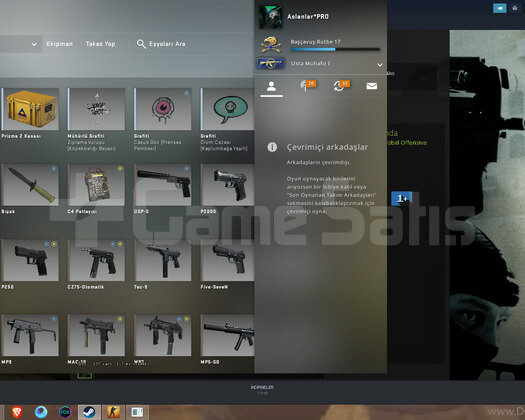525x420 pixels.
Task: Click the blue 1+ button in Steam window
Action: coord(401,199)
